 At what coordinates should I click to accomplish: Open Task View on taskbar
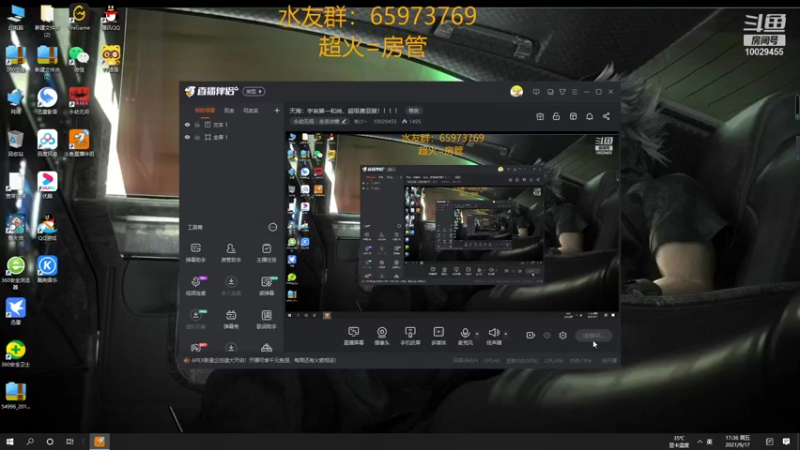coord(69,441)
